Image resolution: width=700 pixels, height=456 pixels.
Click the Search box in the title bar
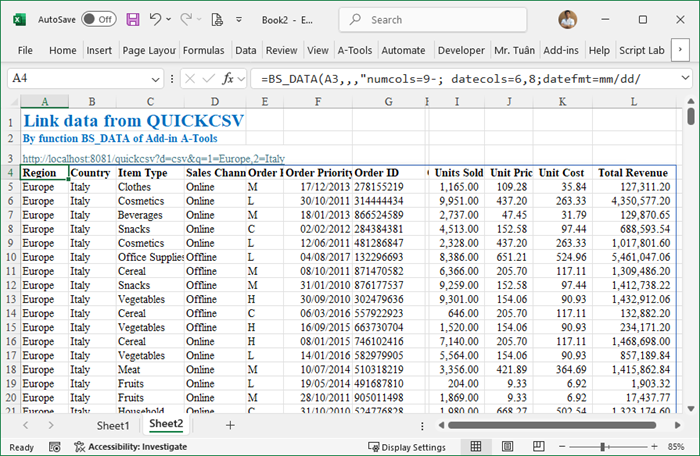coord(433,20)
